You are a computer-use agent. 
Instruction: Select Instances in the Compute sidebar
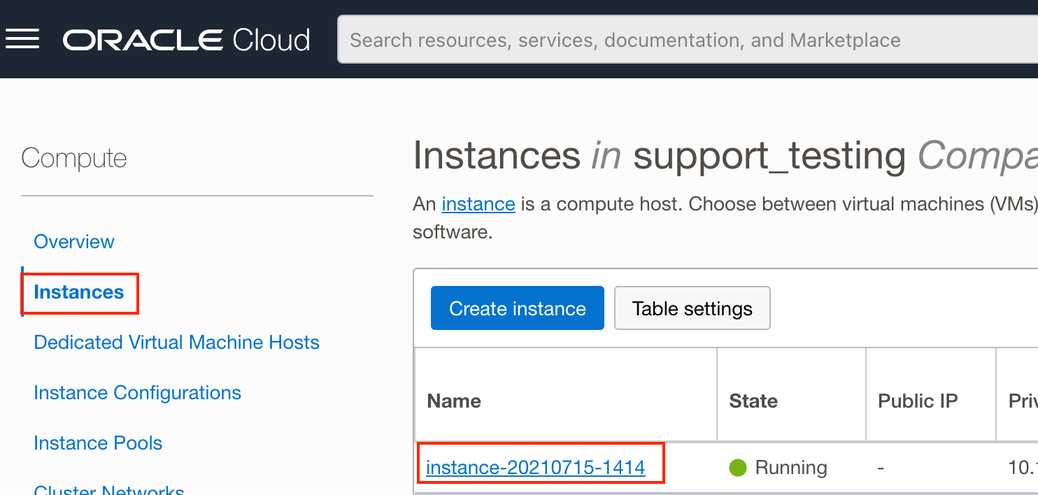(79, 292)
